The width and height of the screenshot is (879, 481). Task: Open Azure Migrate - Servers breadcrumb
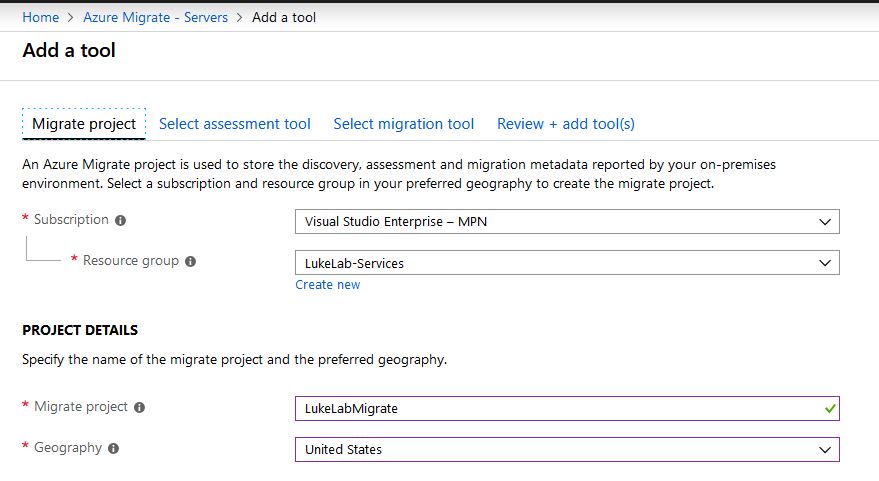(155, 17)
